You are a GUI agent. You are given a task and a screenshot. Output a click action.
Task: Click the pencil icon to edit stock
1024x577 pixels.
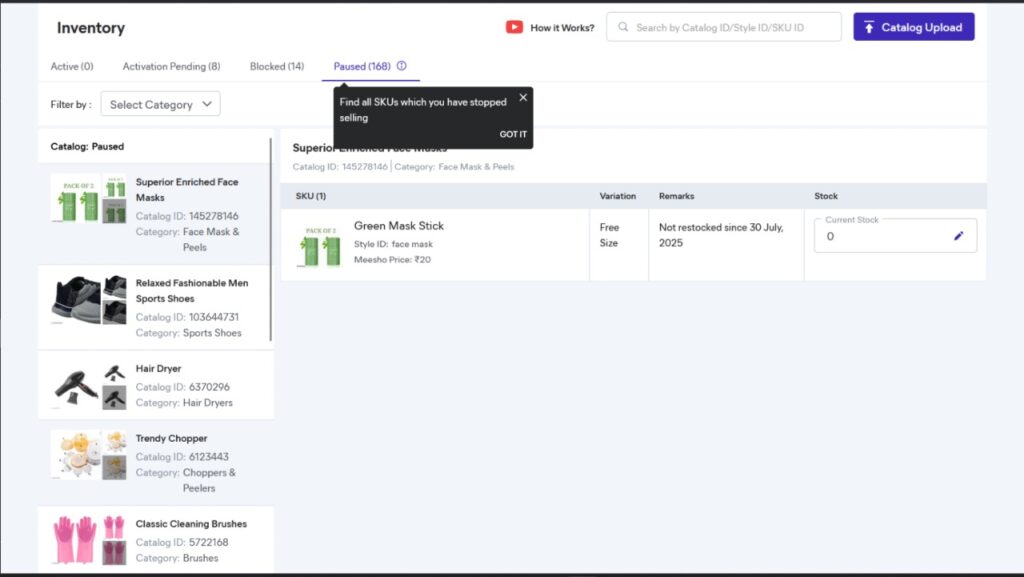tap(958, 236)
